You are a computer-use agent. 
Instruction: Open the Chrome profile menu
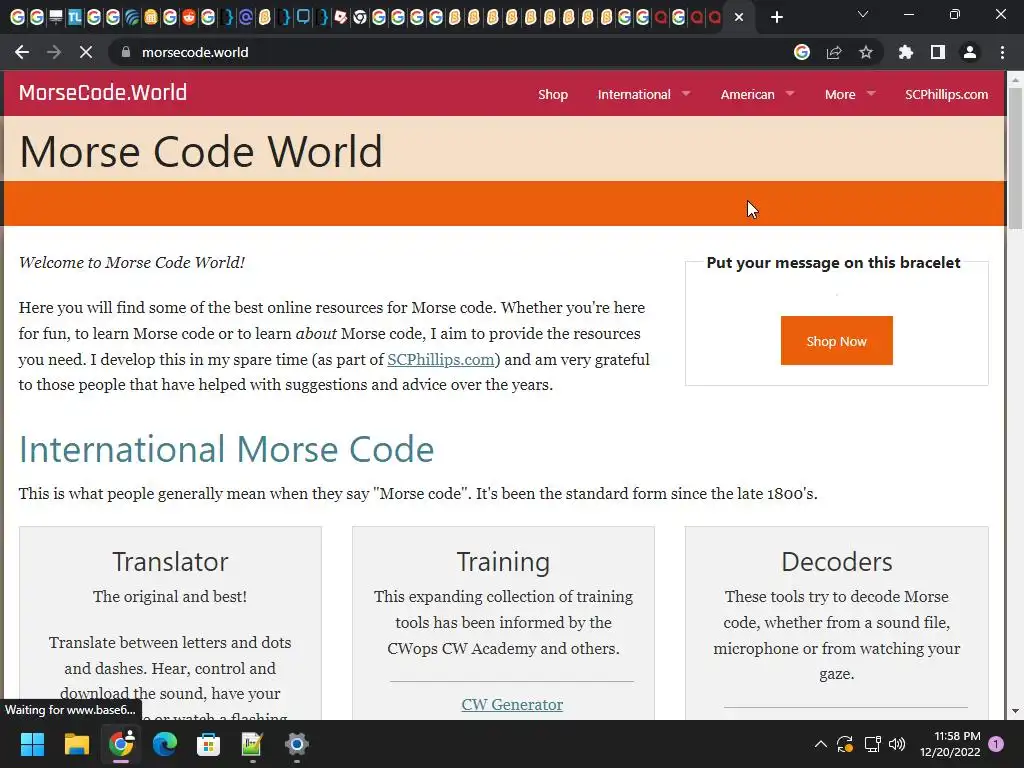(x=970, y=52)
